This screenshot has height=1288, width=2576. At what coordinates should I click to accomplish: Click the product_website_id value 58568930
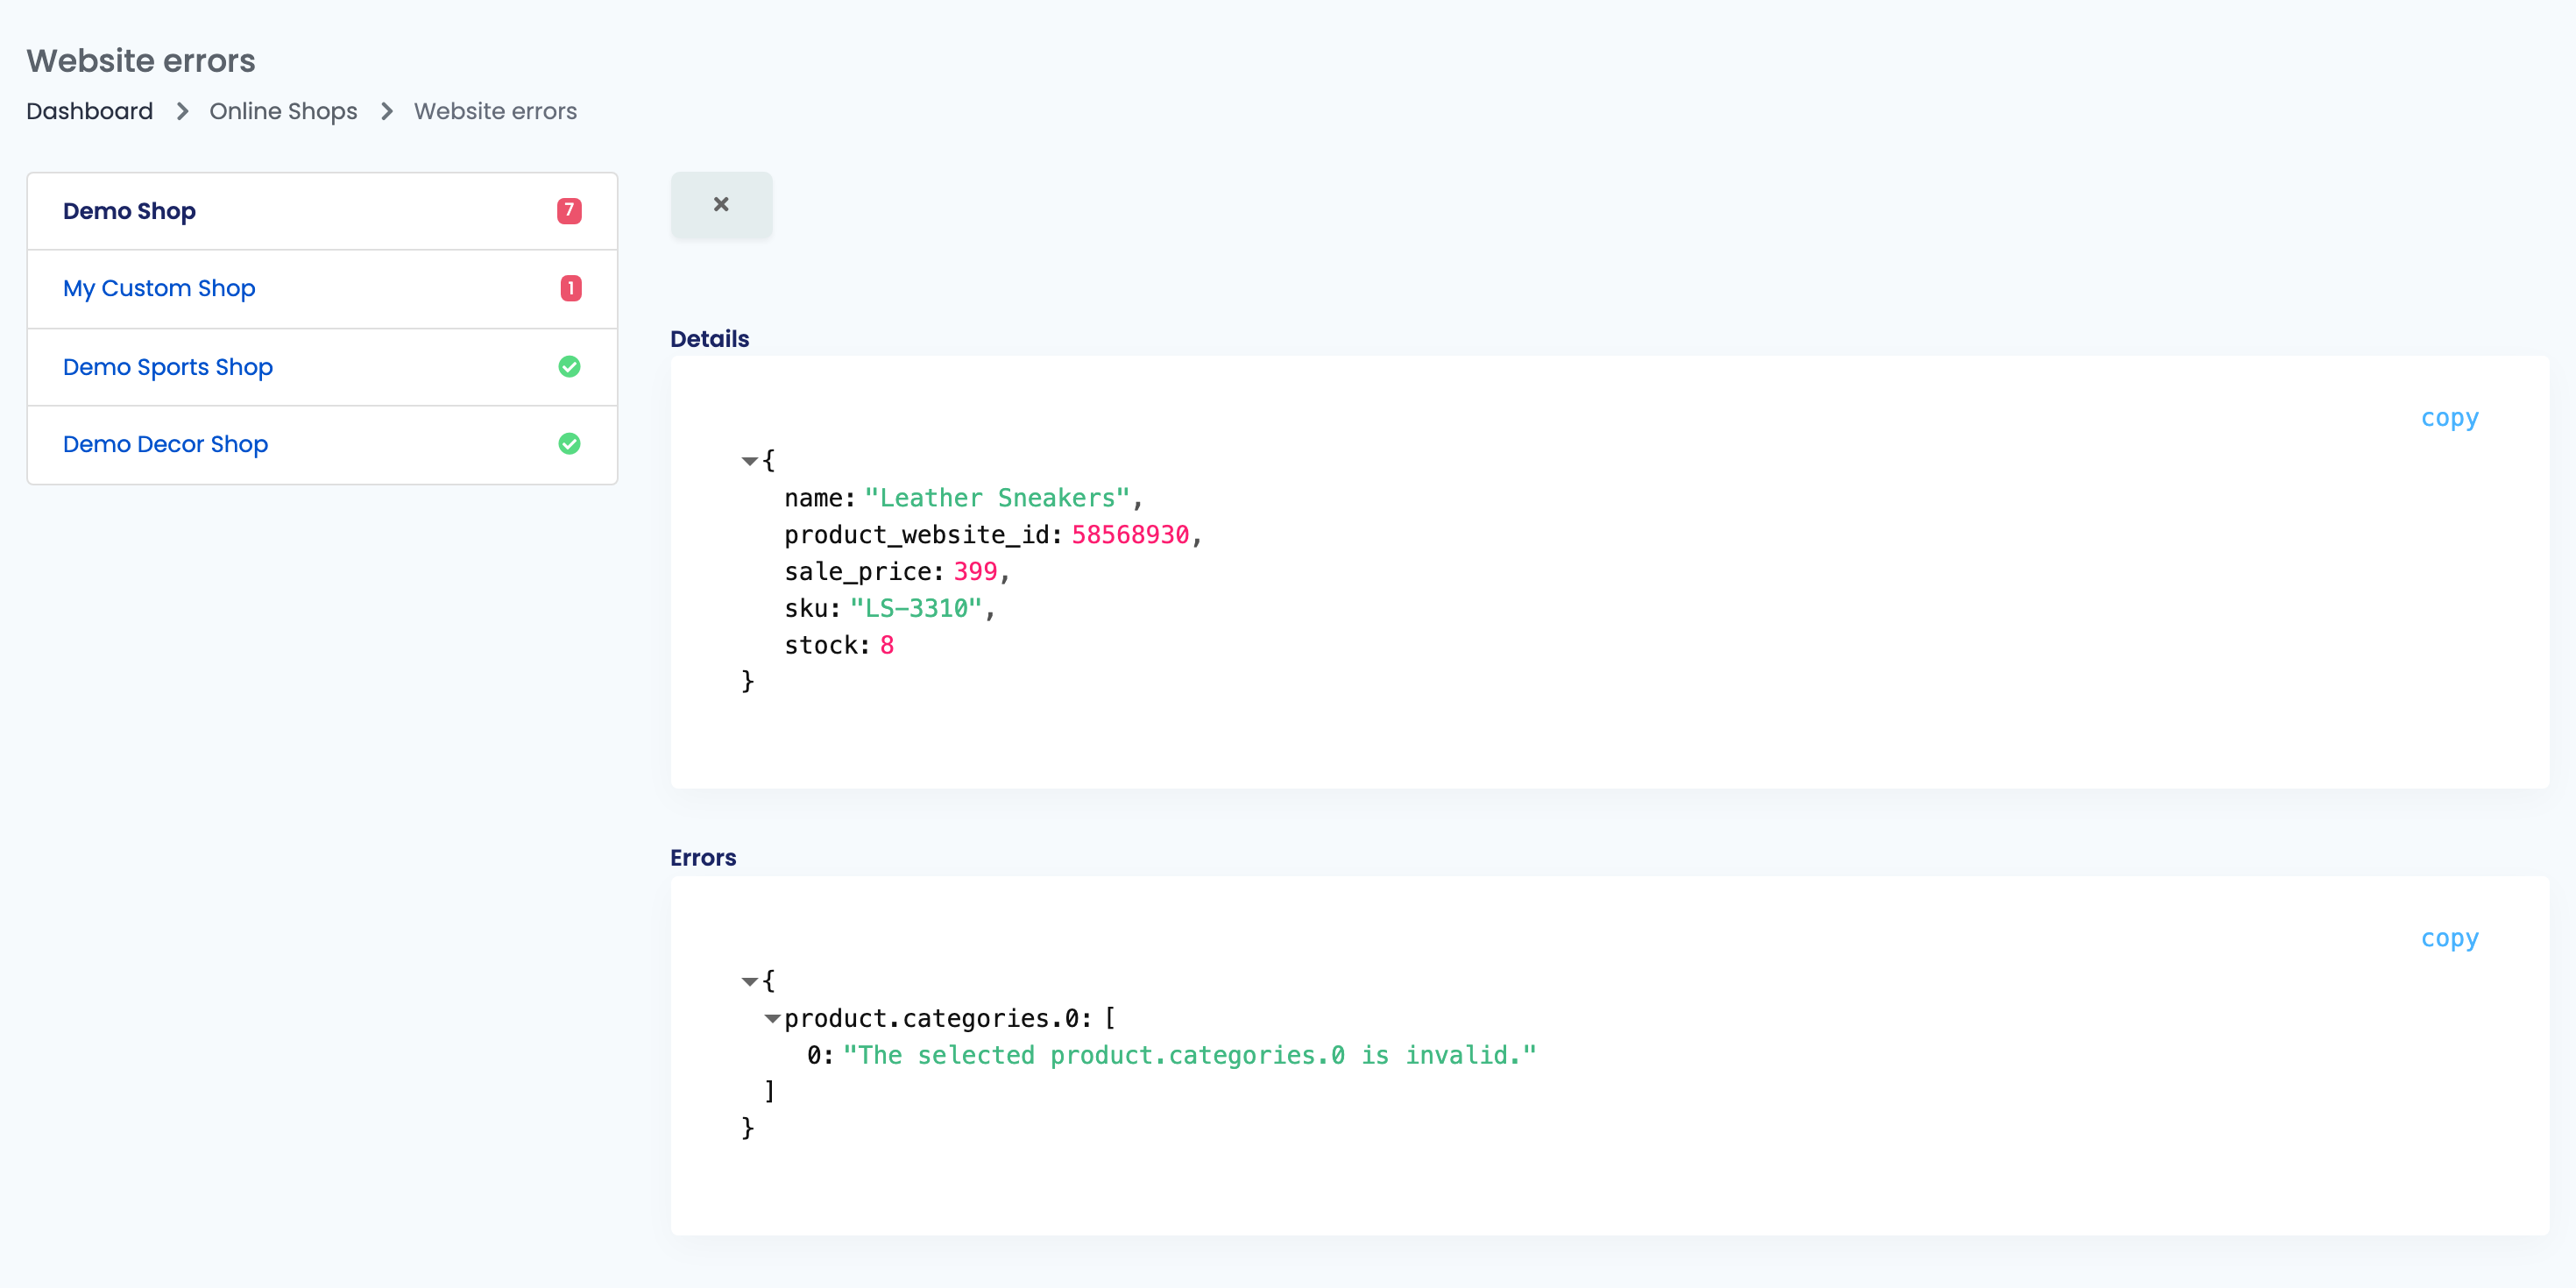coord(1130,535)
